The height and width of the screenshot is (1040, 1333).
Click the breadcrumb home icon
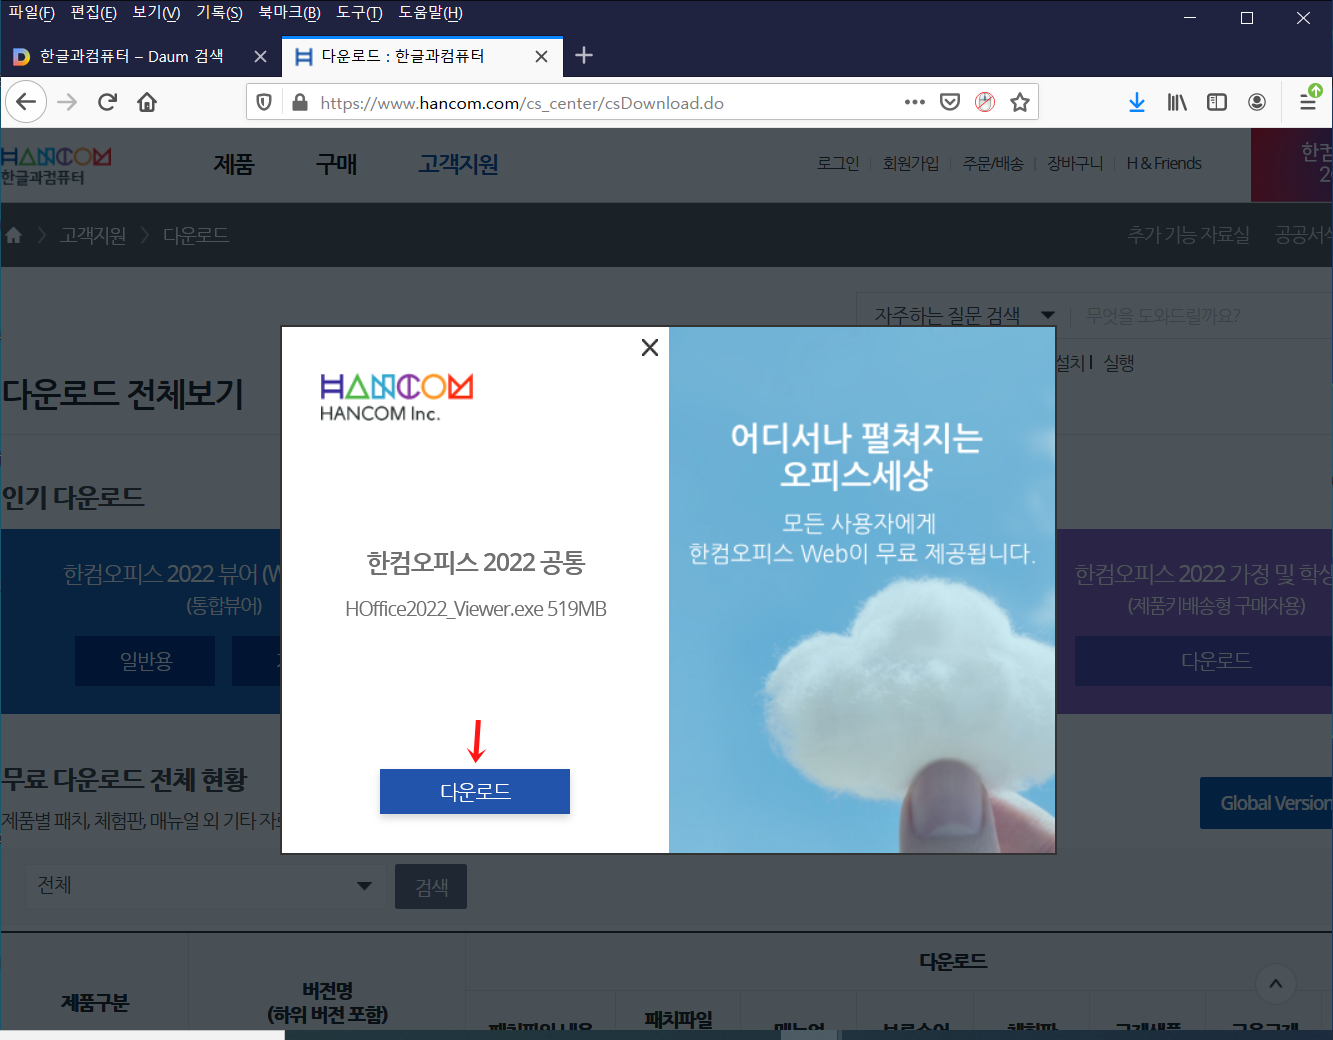point(14,235)
